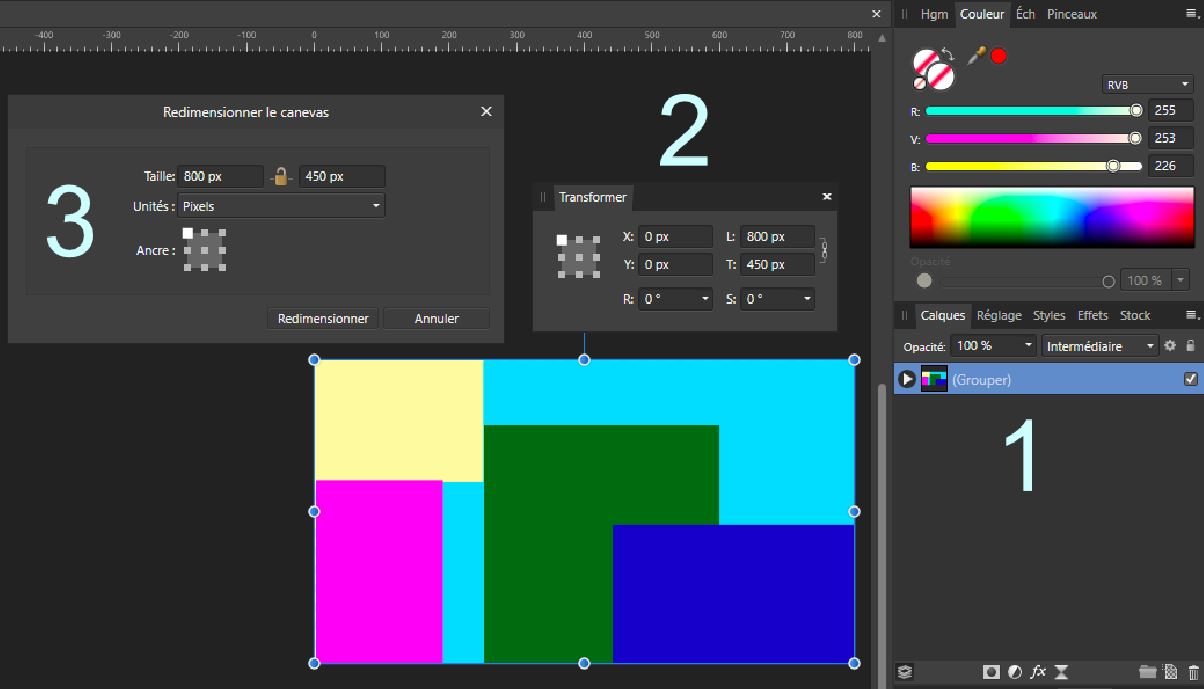Add a mask layer icon

(991, 672)
